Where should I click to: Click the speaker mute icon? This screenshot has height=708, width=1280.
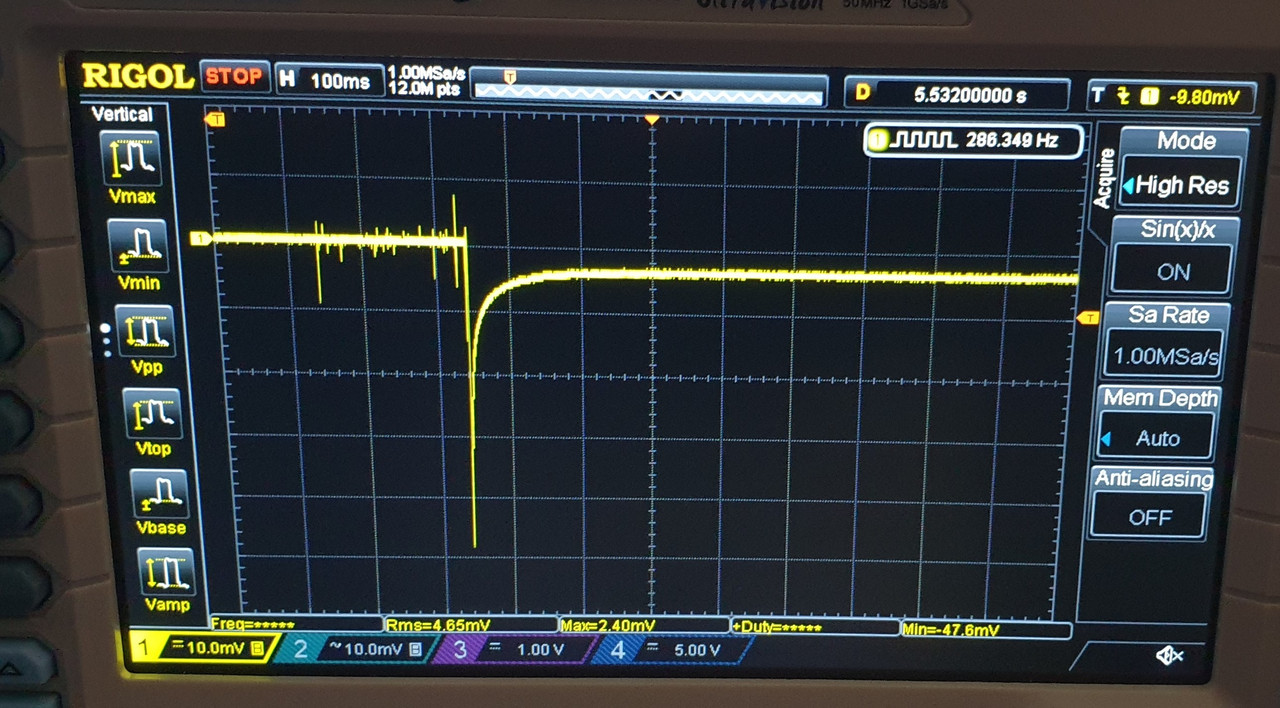[1169, 655]
